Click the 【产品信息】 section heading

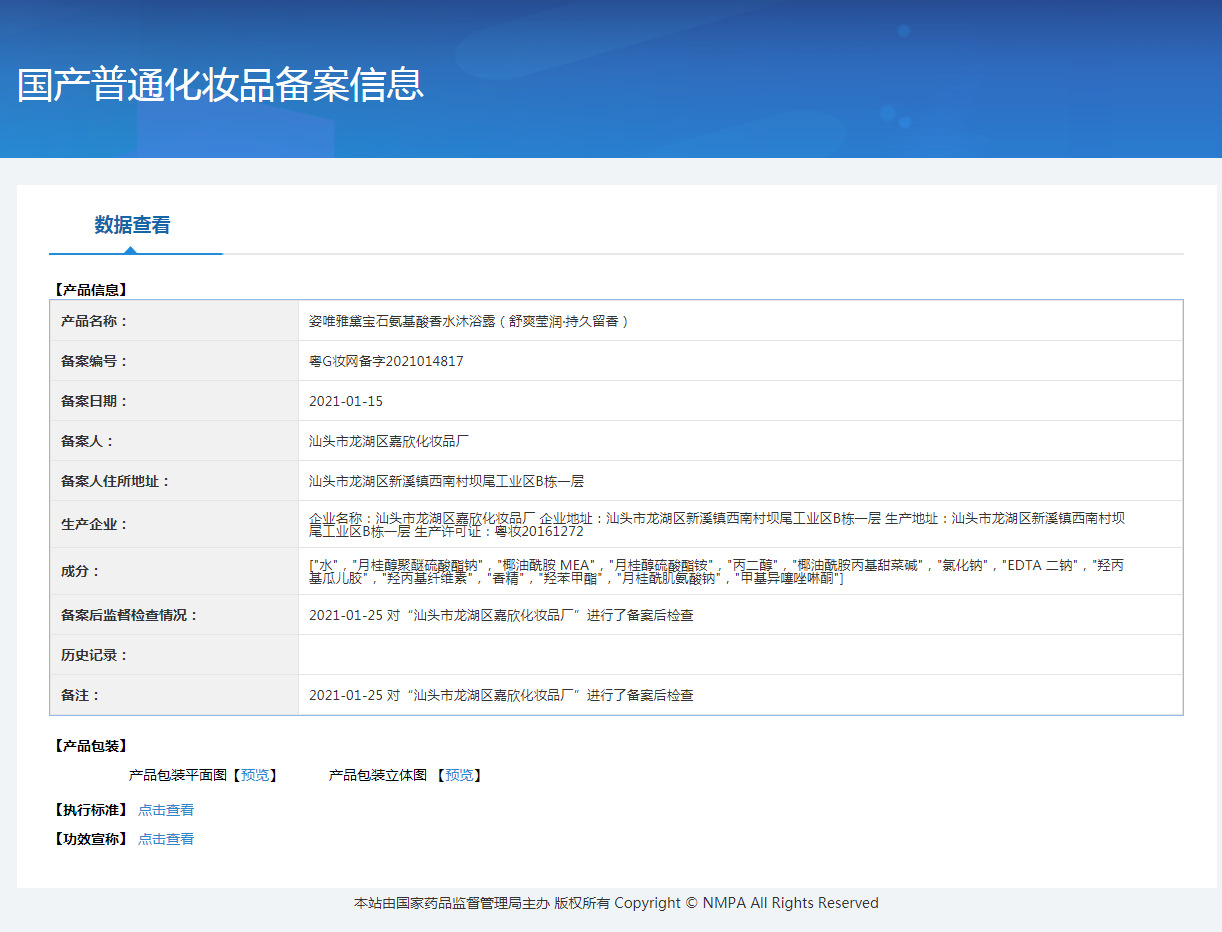[x=90, y=290]
